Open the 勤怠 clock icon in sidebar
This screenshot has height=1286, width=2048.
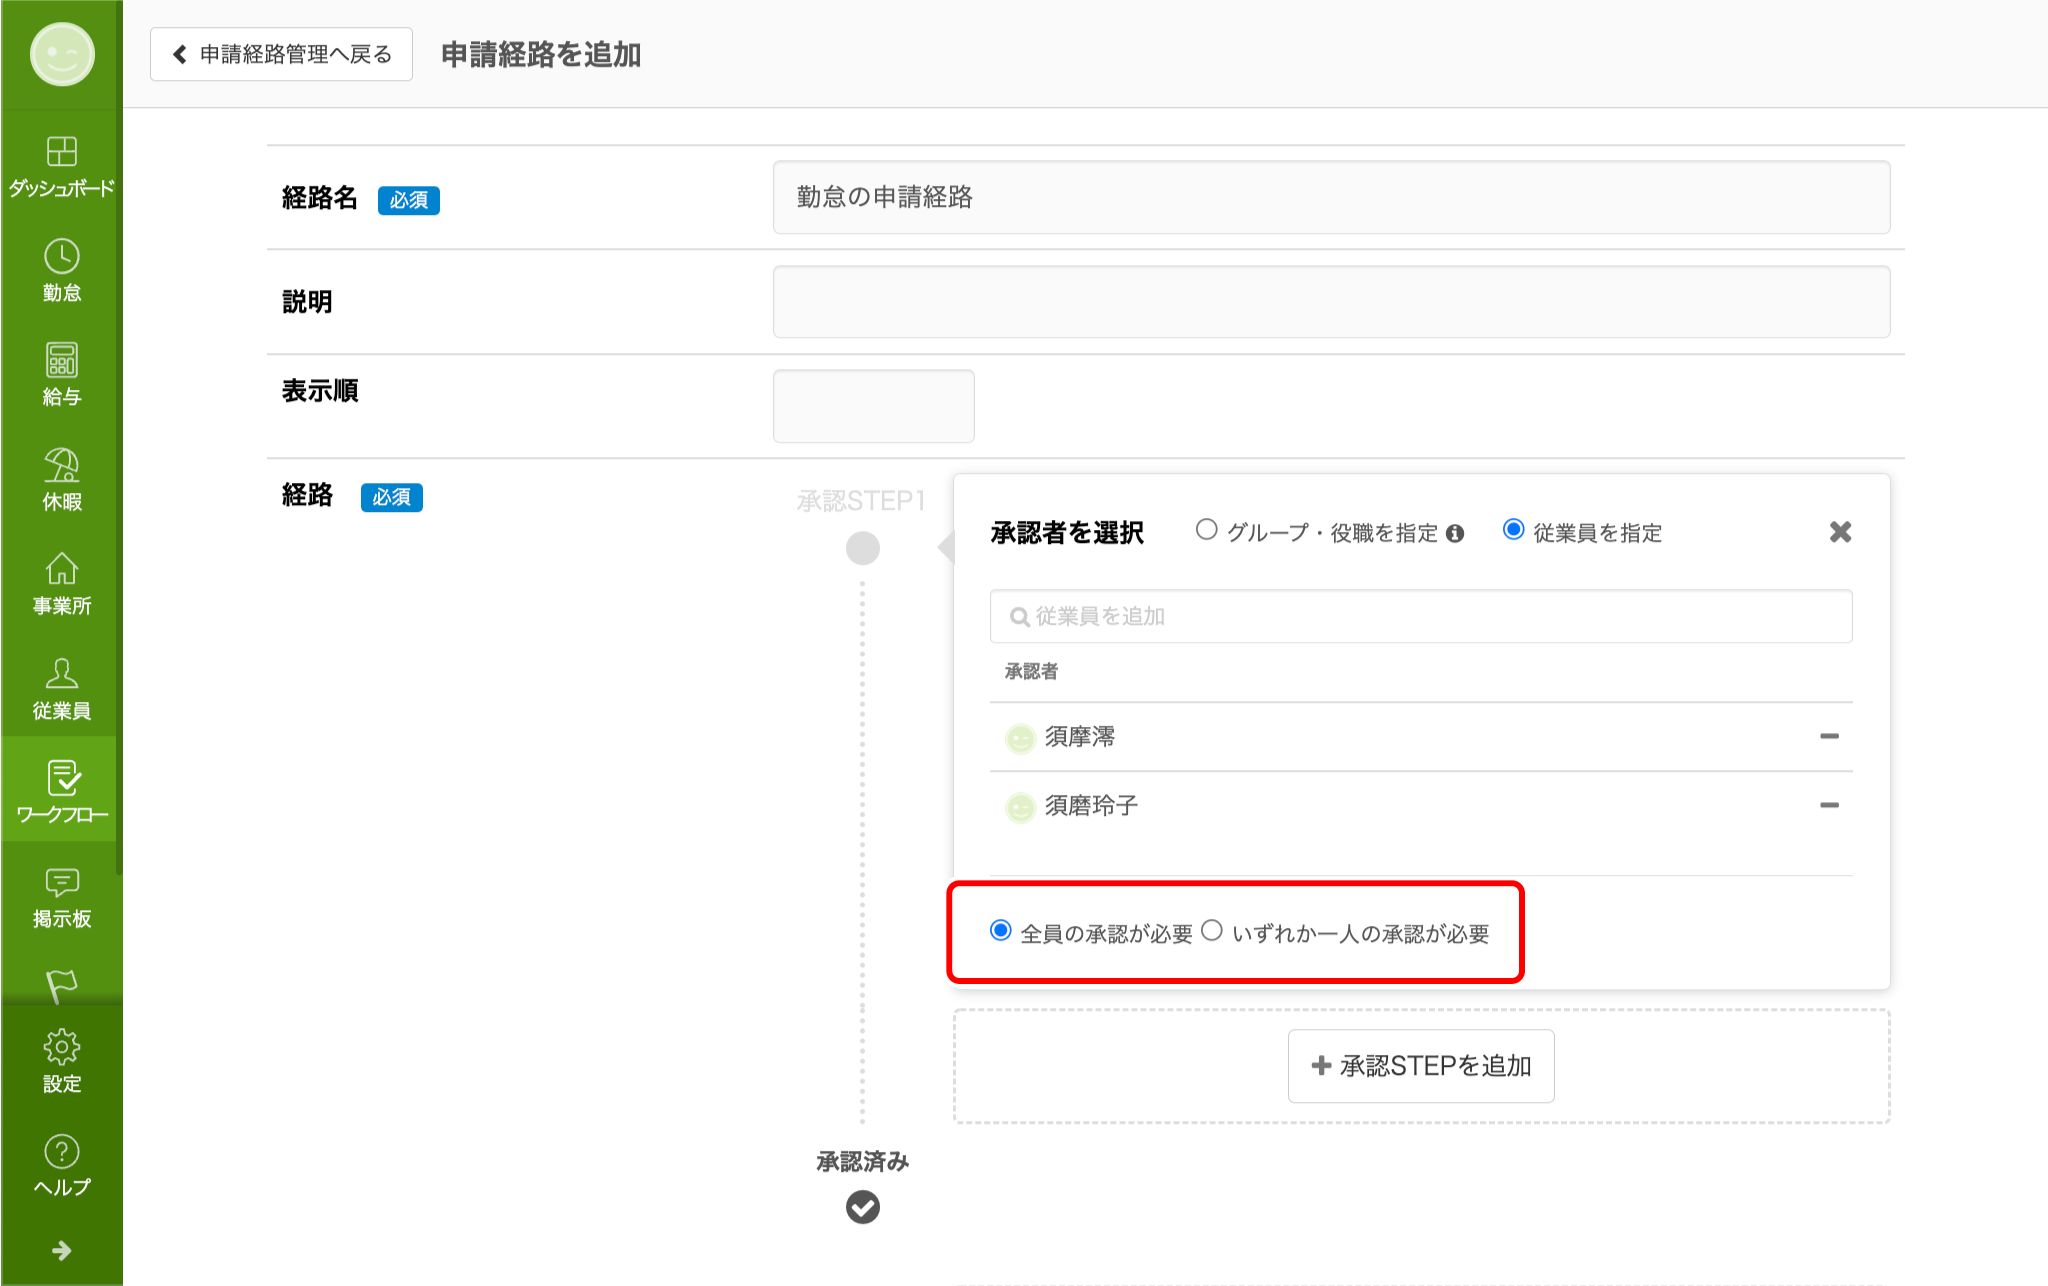61,256
